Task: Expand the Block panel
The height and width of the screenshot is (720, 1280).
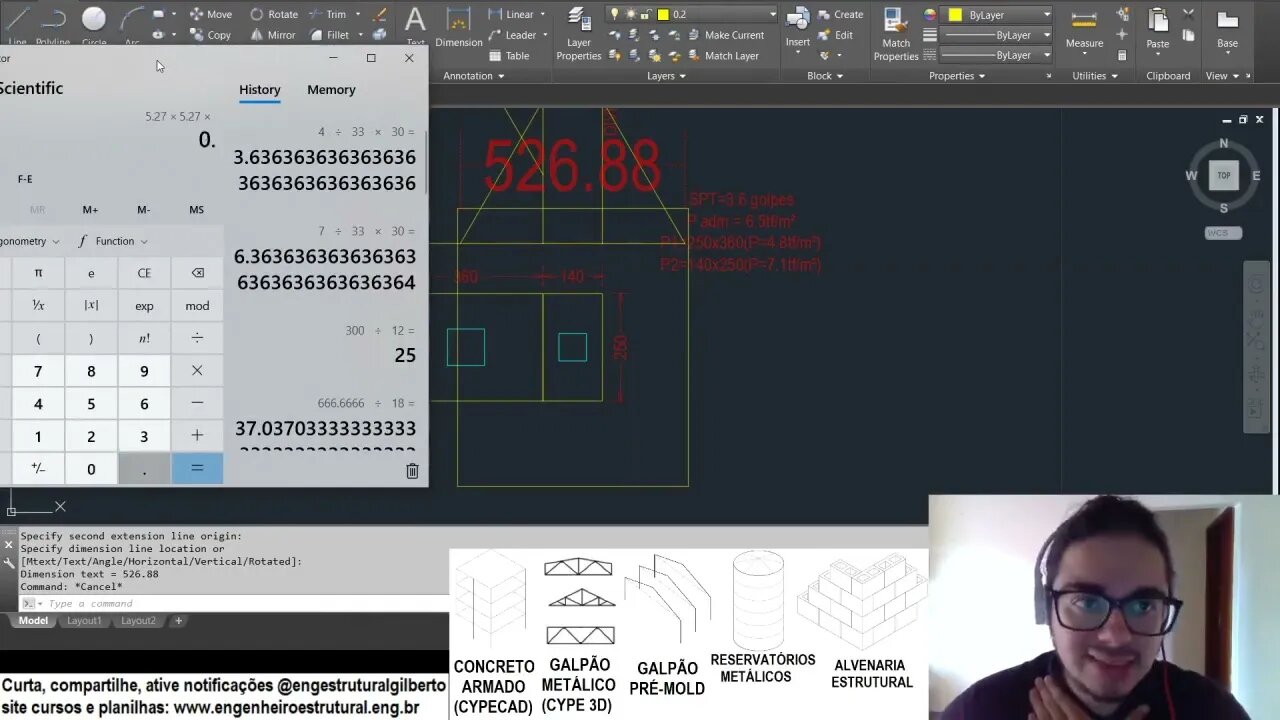Action: click(x=825, y=76)
